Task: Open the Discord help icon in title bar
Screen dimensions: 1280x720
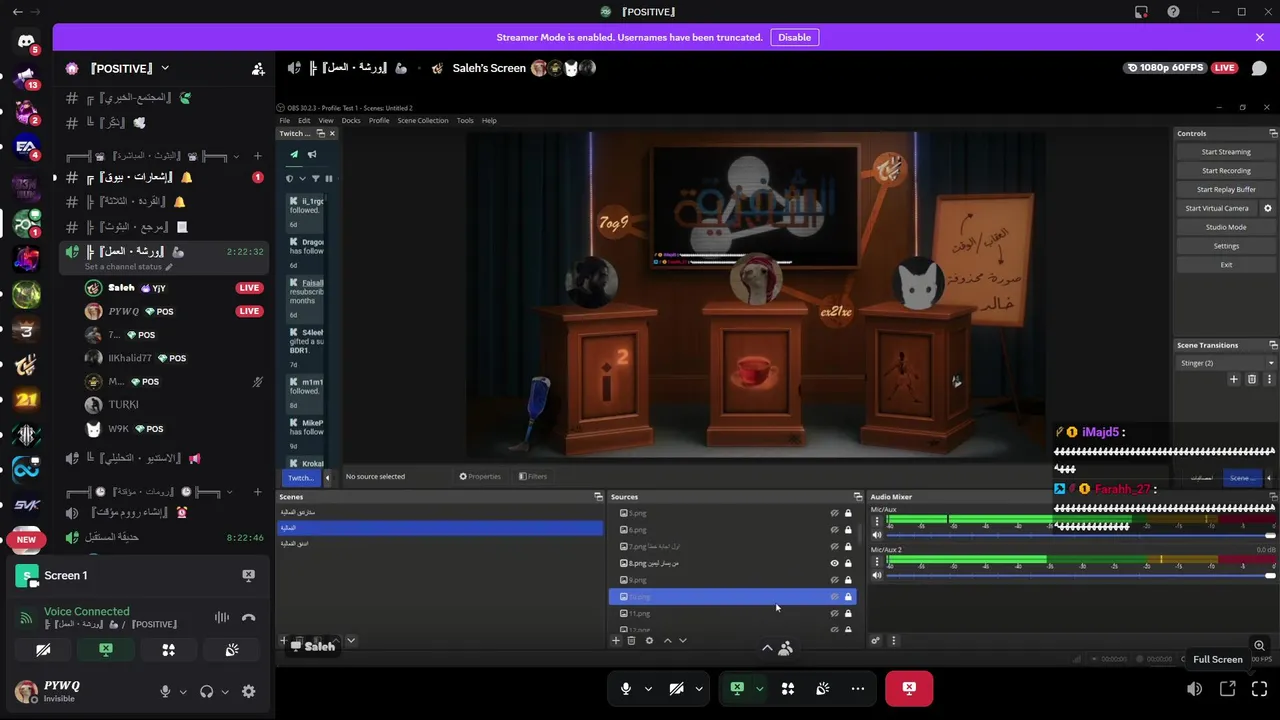Action: click(1173, 12)
